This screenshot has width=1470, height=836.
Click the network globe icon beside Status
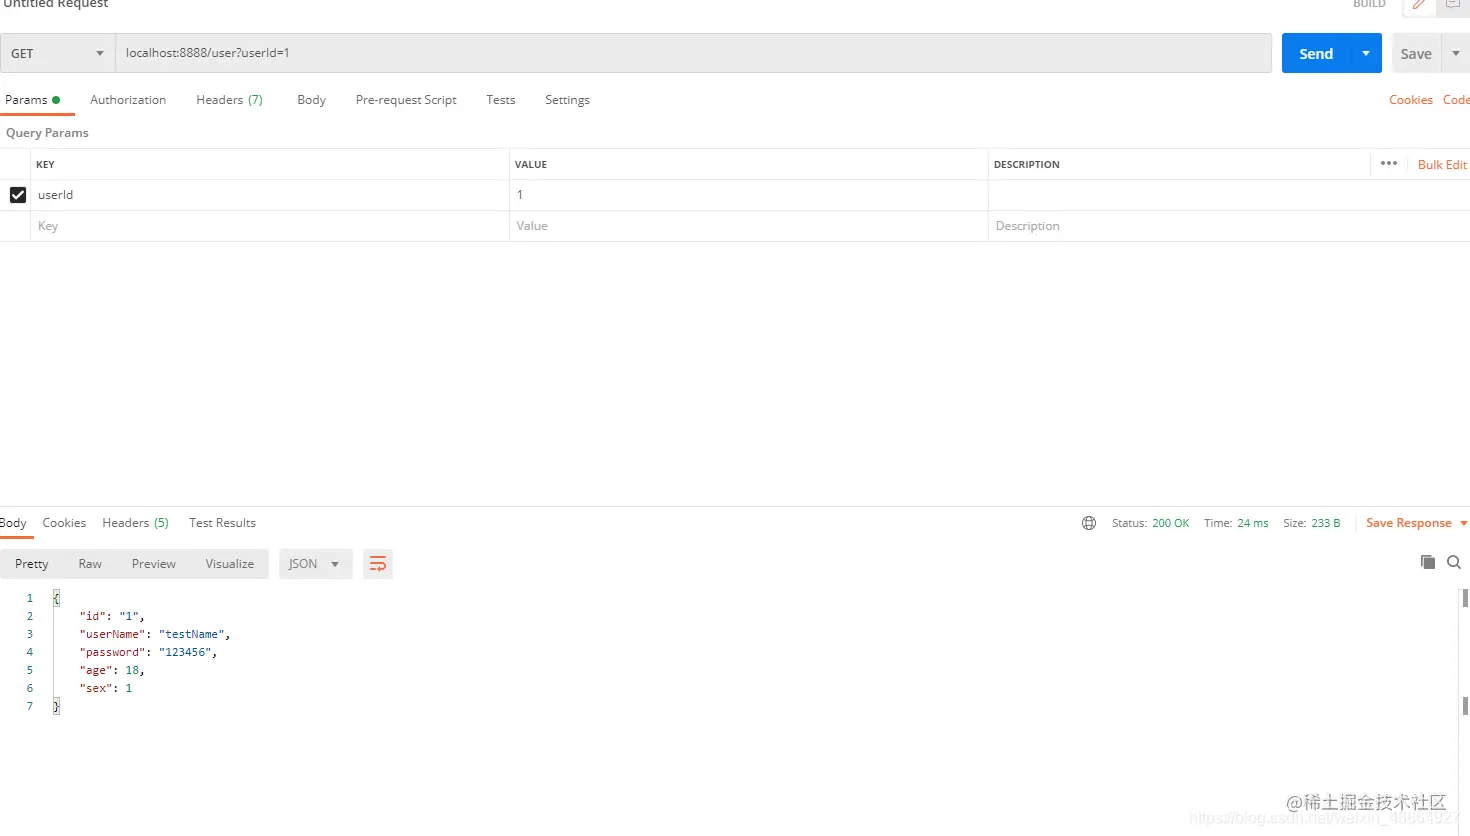pyautogui.click(x=1089, y=523)
